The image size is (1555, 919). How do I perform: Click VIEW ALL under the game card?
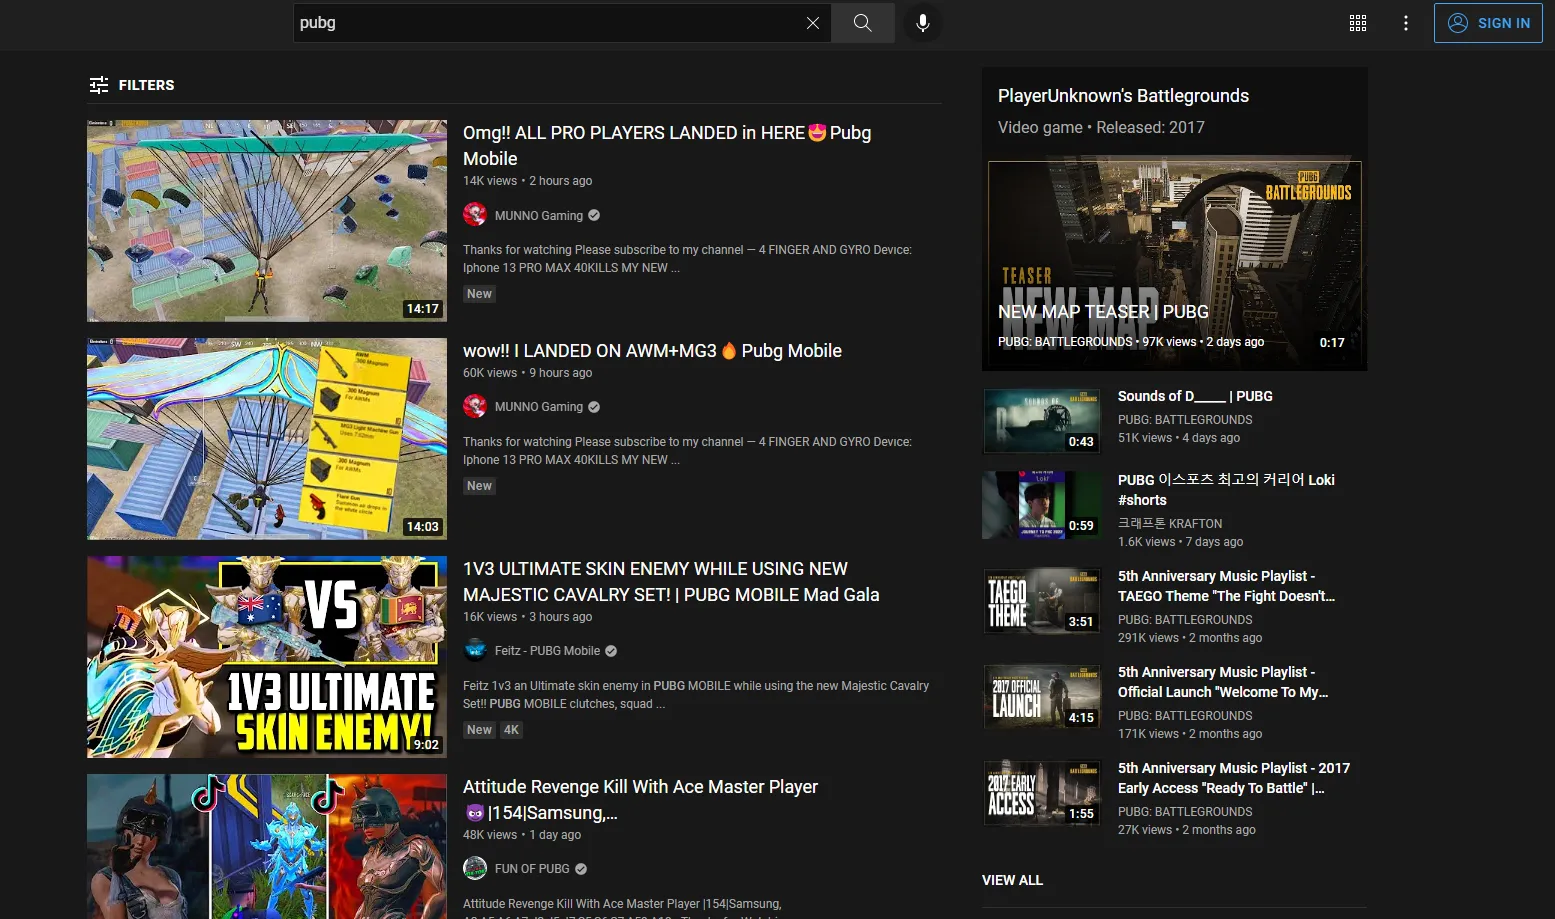1012,880
